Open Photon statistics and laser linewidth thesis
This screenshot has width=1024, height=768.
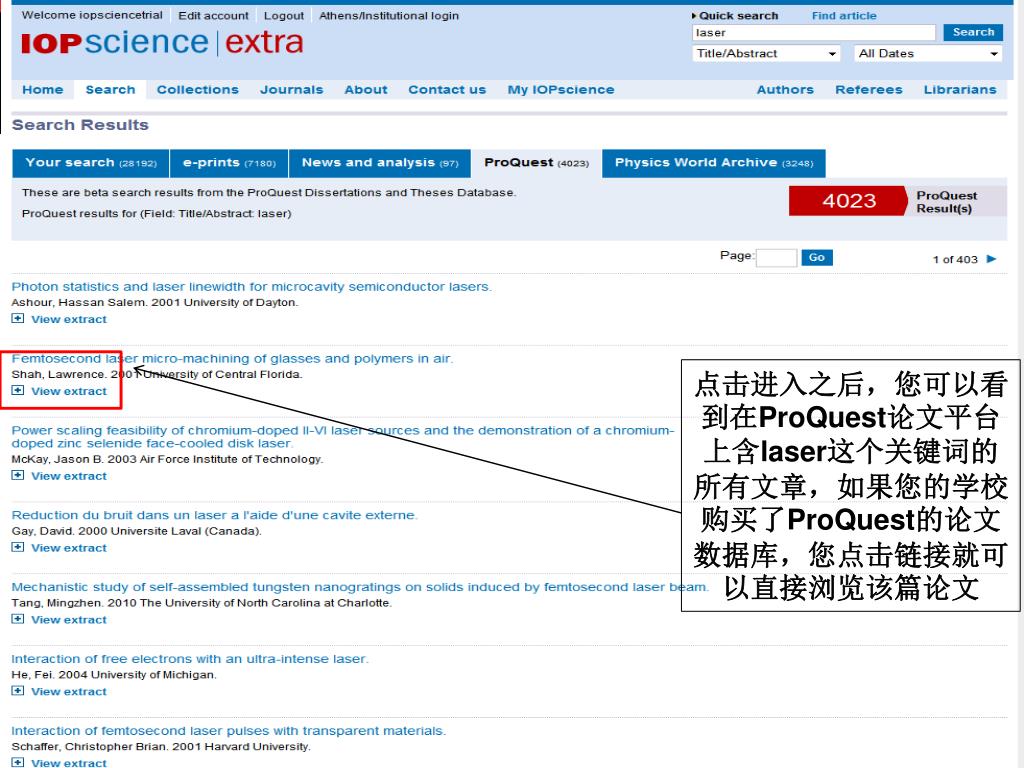251,287
